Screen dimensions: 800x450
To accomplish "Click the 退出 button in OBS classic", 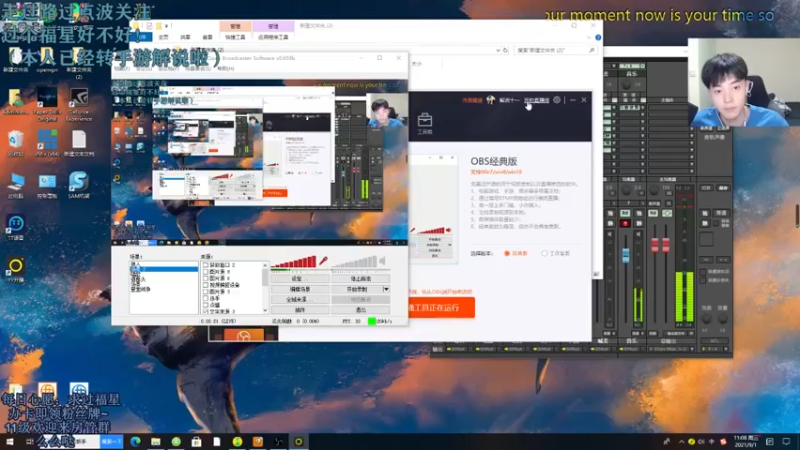I will tap(361, 310).
